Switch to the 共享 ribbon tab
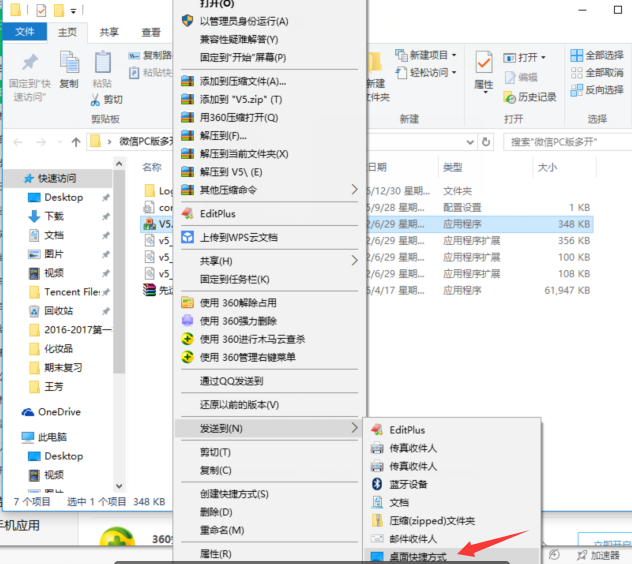Screen dimensions: 632x564 pyautogui.click(x=109, y=32)
